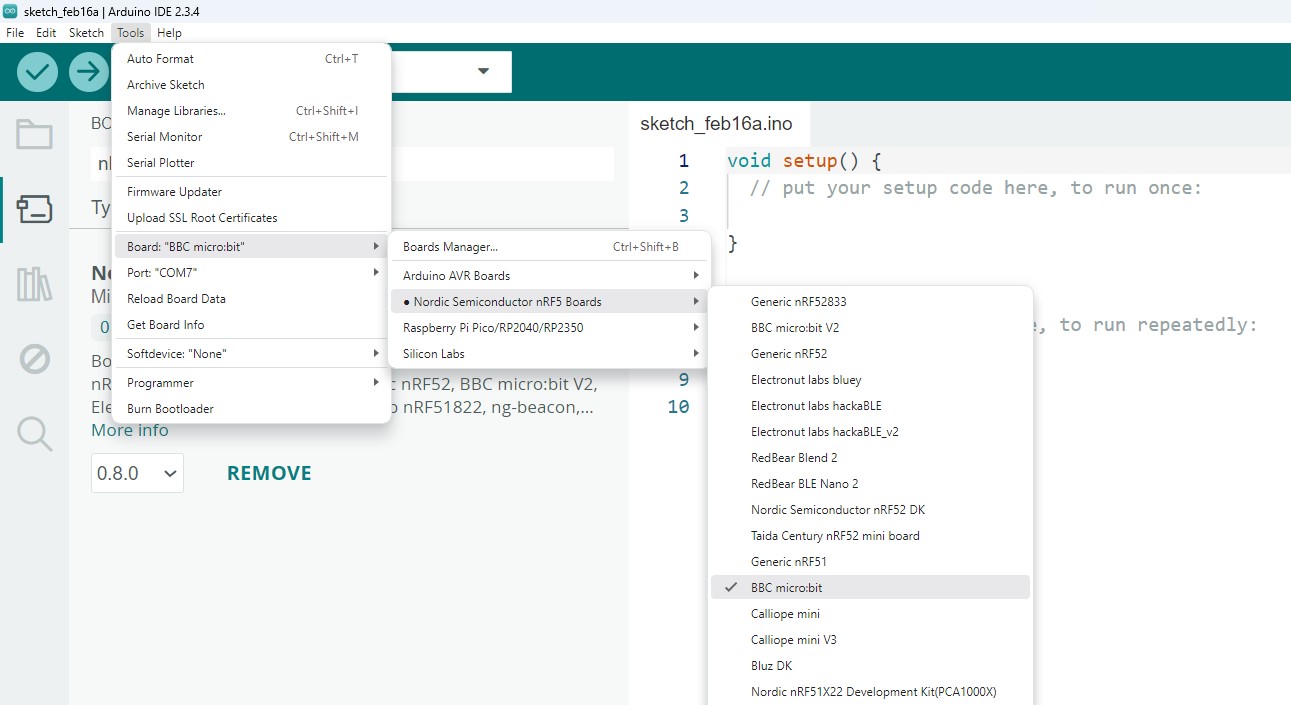Open Boards Manager... from submenu

549,246
